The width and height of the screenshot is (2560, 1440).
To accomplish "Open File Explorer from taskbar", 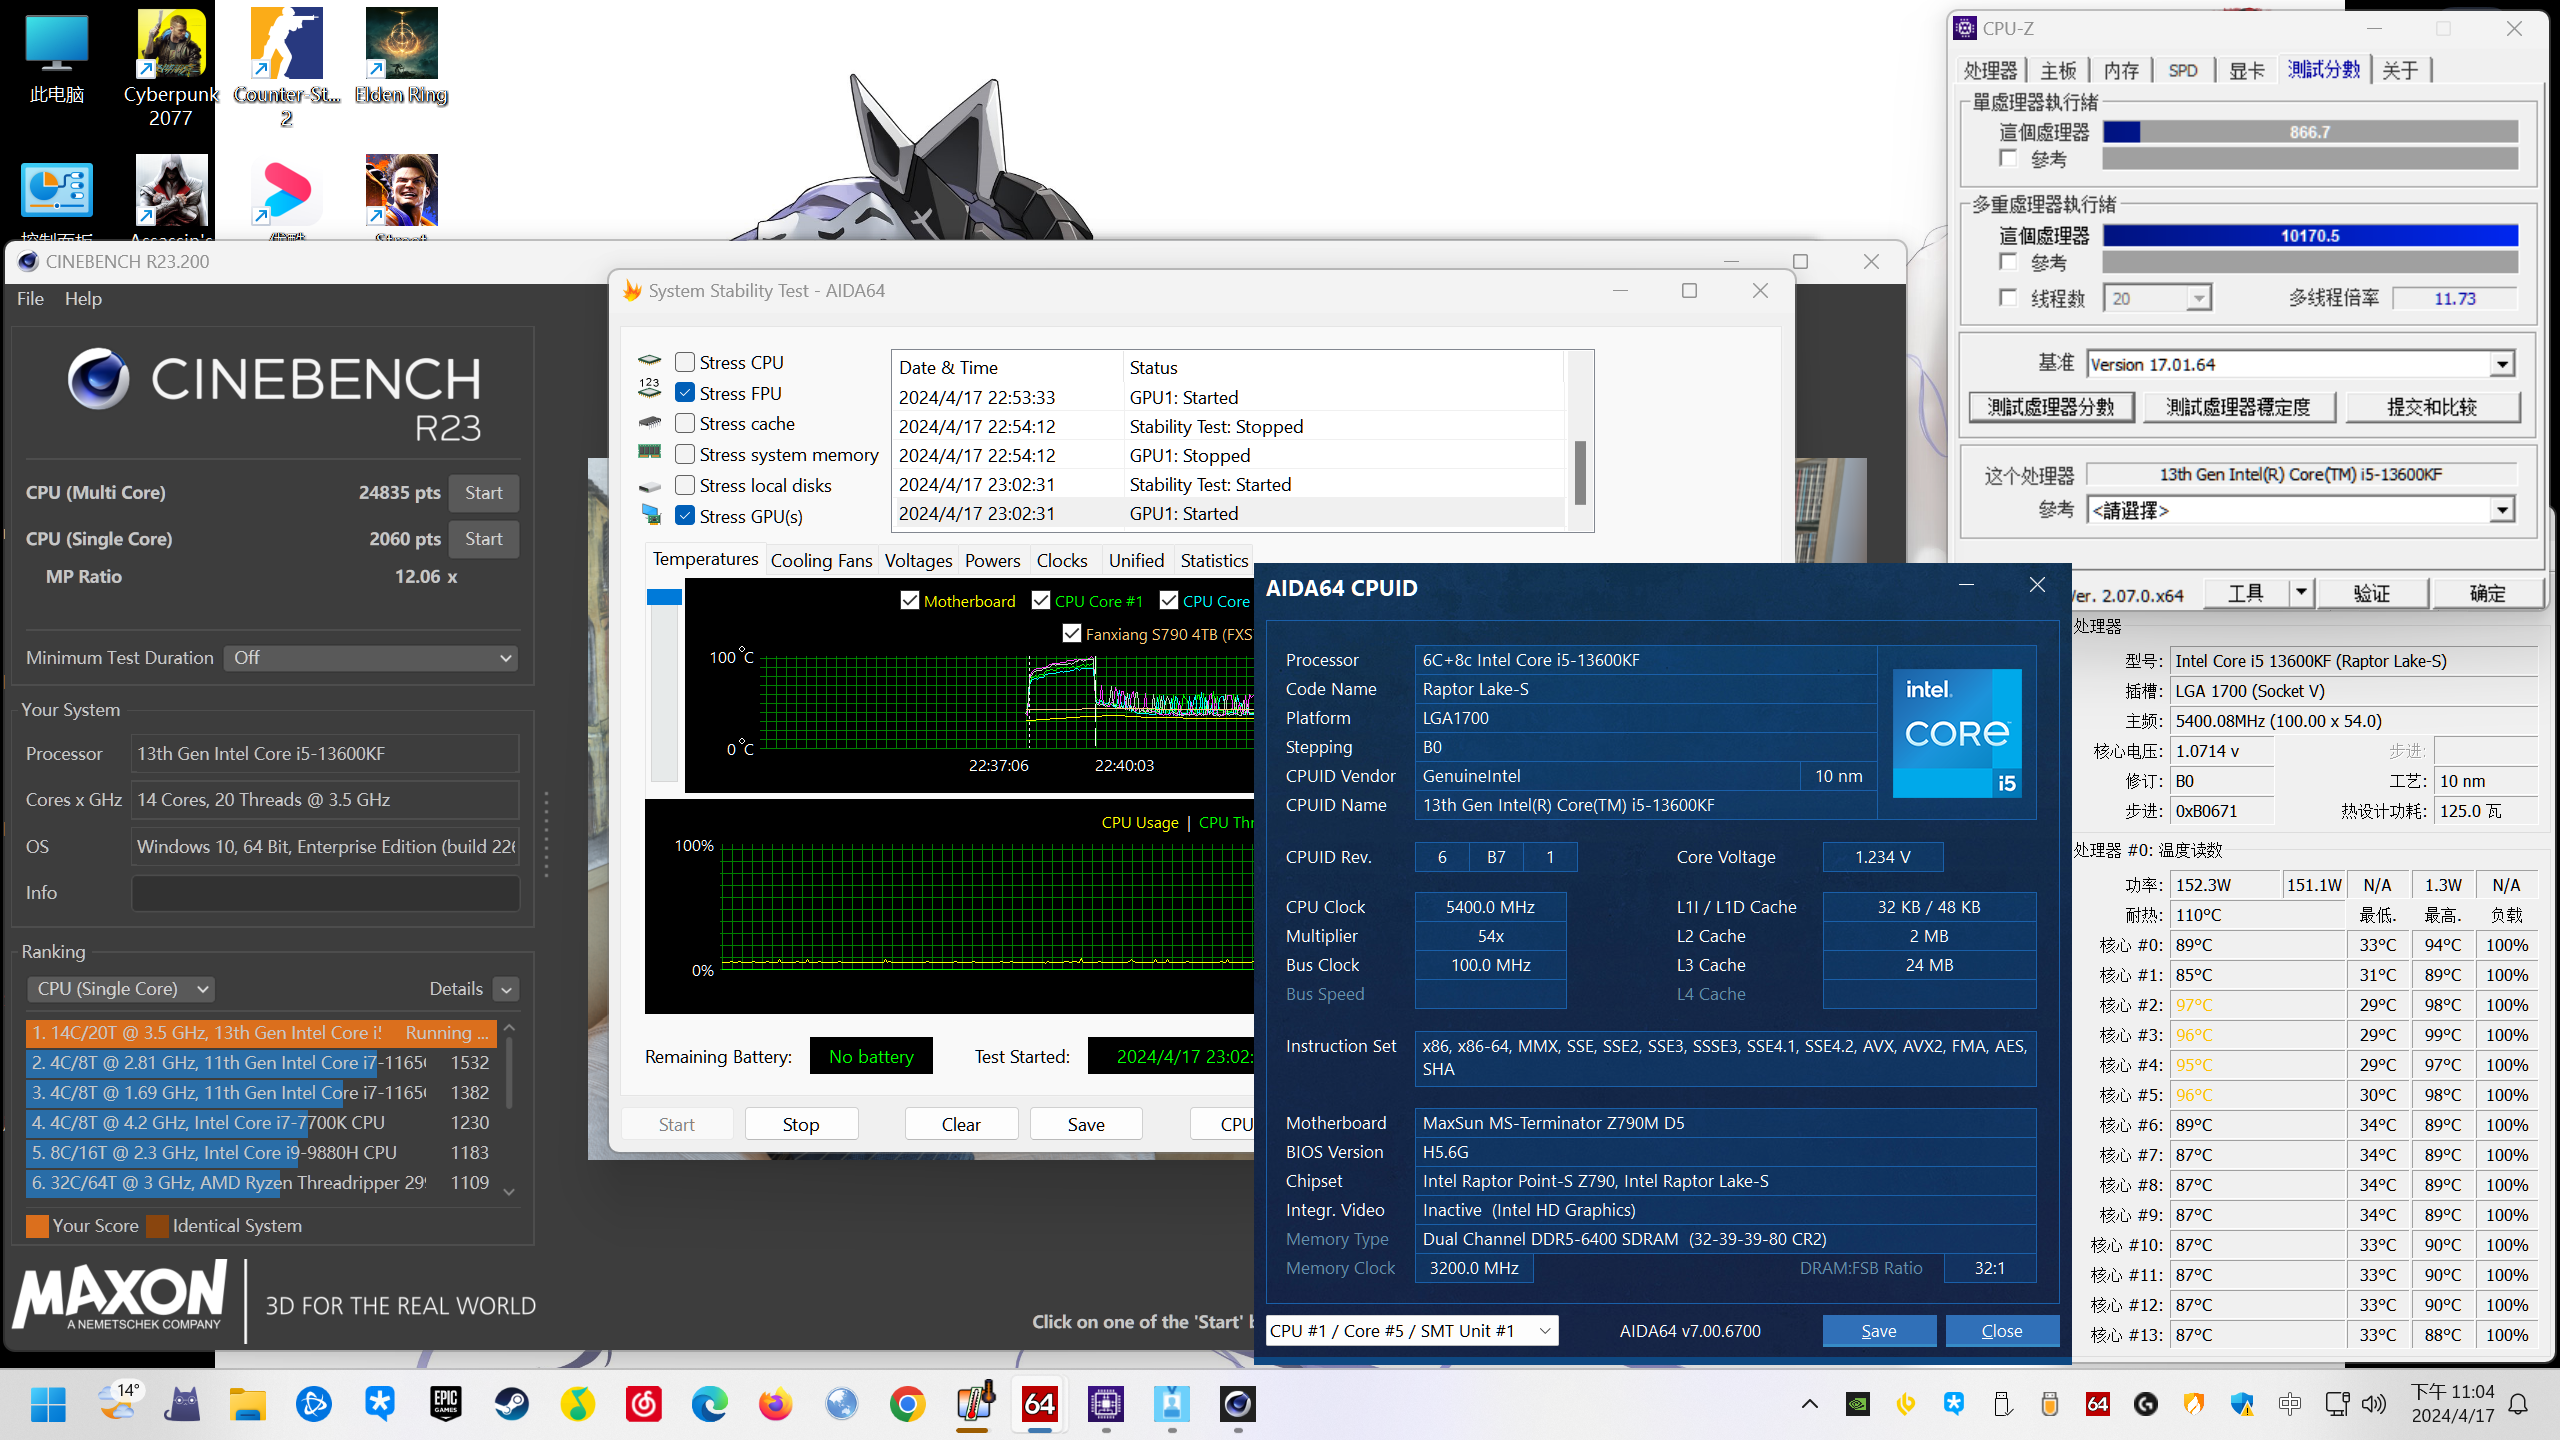I will pyautogui.click(x=247, y=1404).
